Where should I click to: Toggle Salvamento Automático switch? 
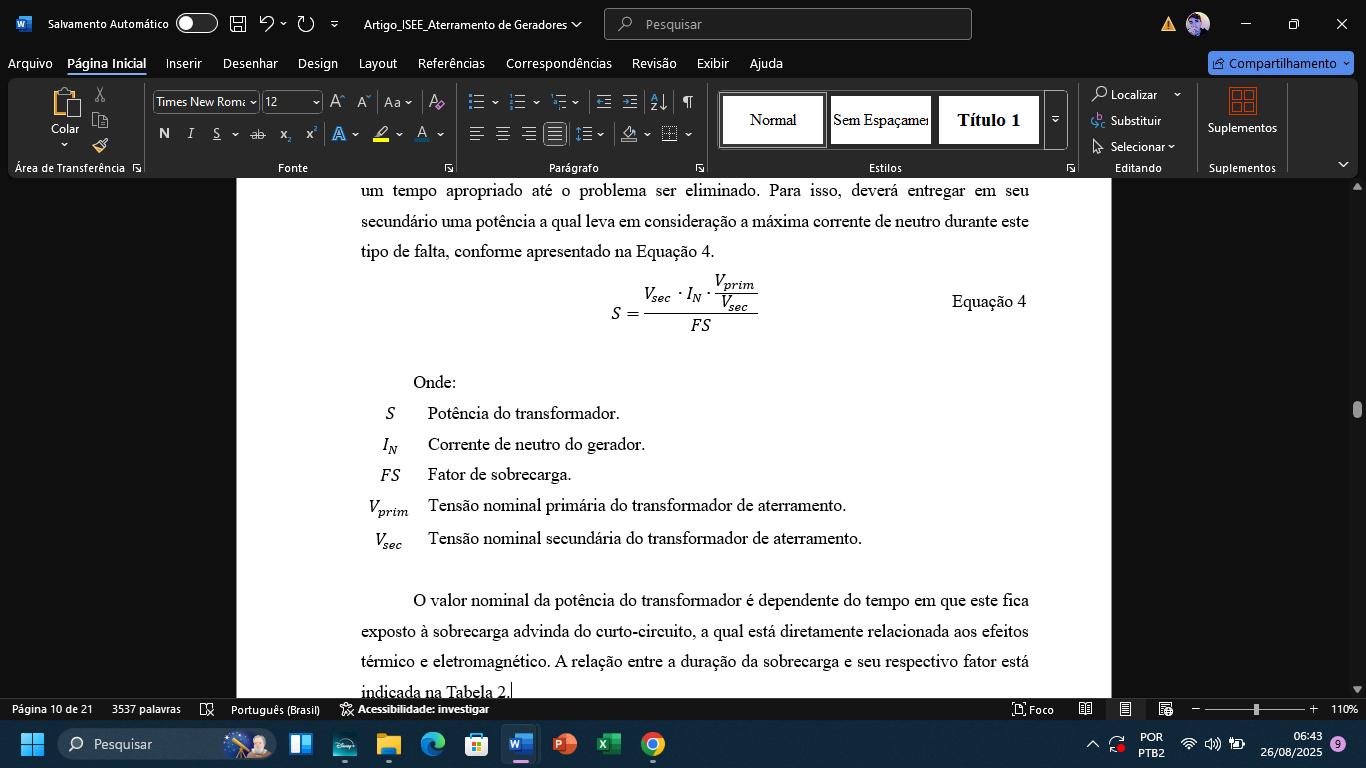pos(197,24)
